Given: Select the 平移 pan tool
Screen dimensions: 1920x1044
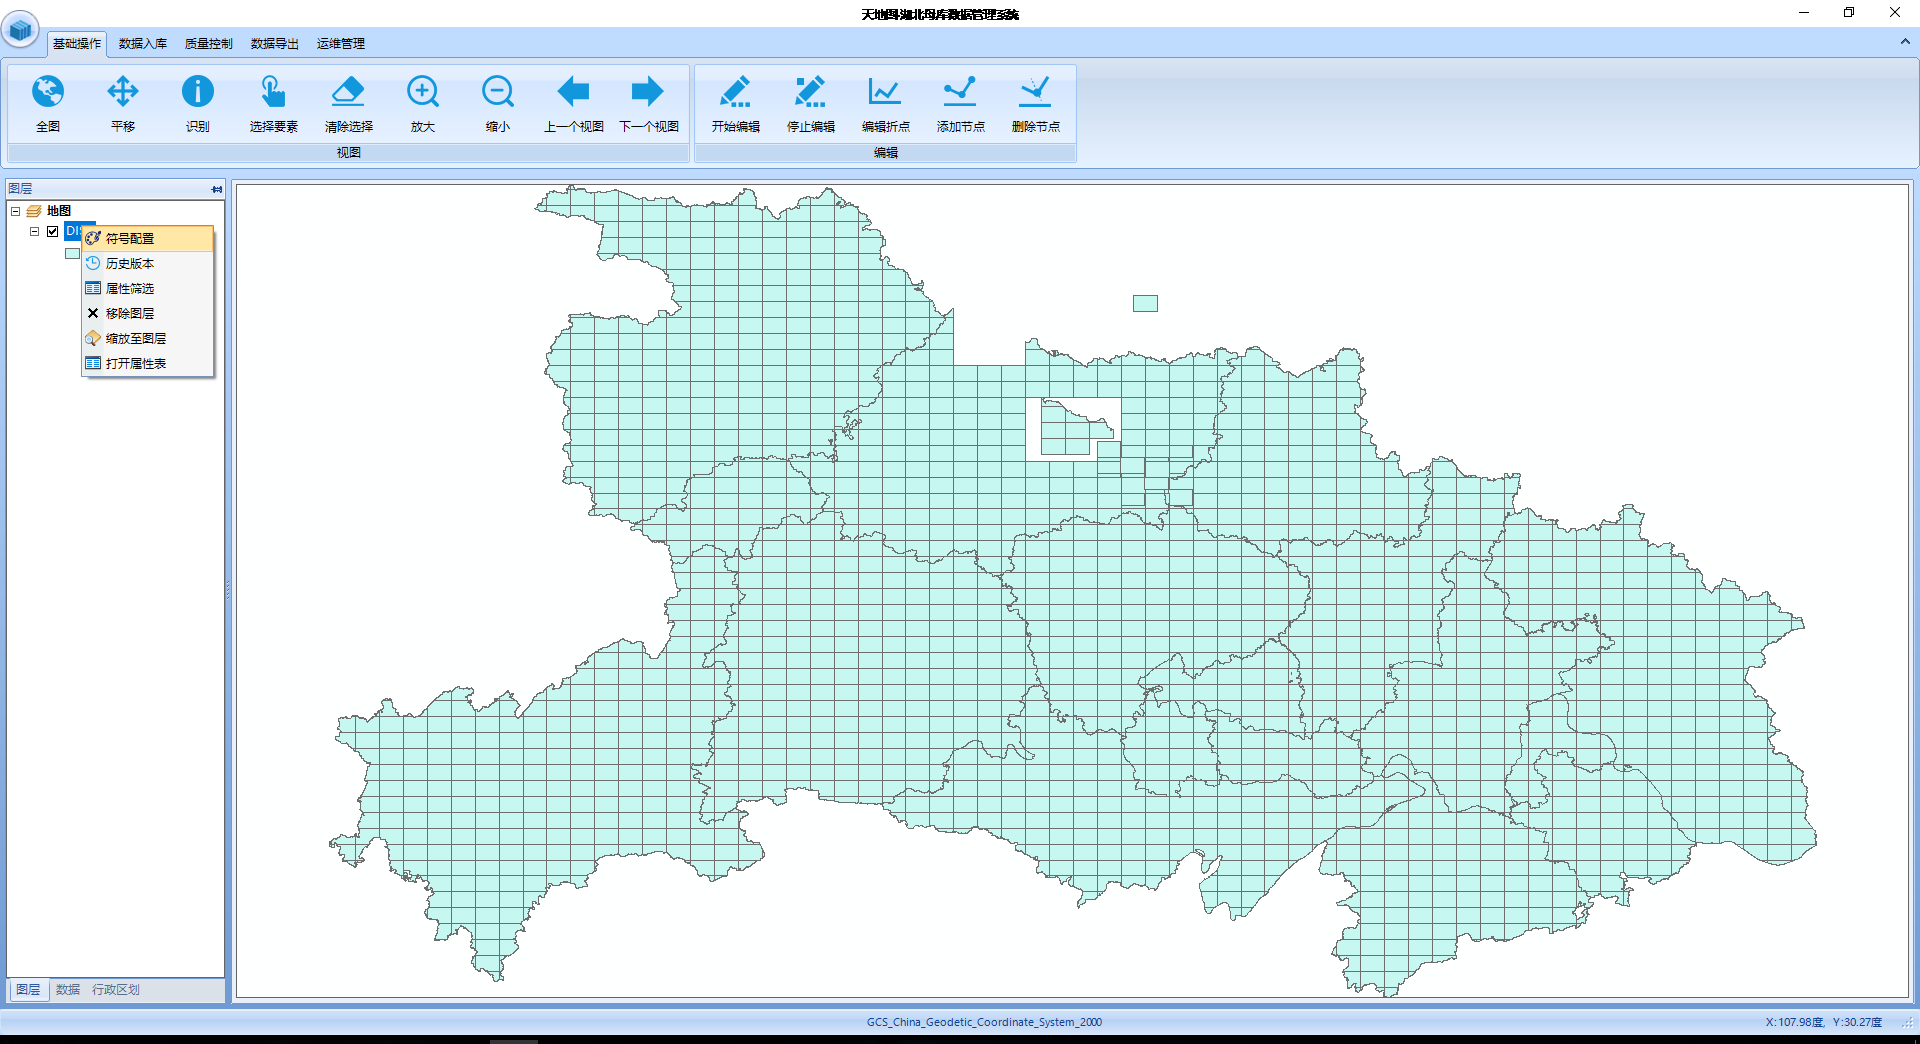Looking at the screenshot, I should [x=123, y=92].
